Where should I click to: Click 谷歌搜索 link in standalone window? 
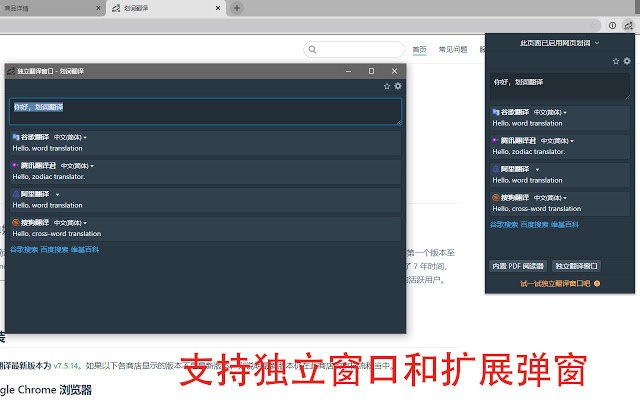click(24, 250)
